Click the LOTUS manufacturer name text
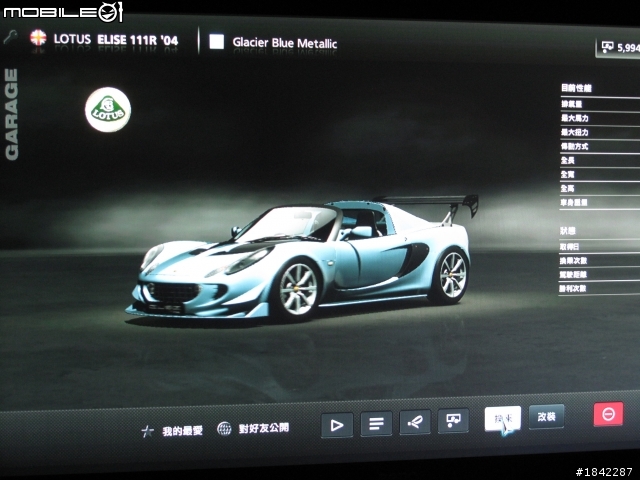The height and width of the screenshot is (480, 640). pos(72,39)
